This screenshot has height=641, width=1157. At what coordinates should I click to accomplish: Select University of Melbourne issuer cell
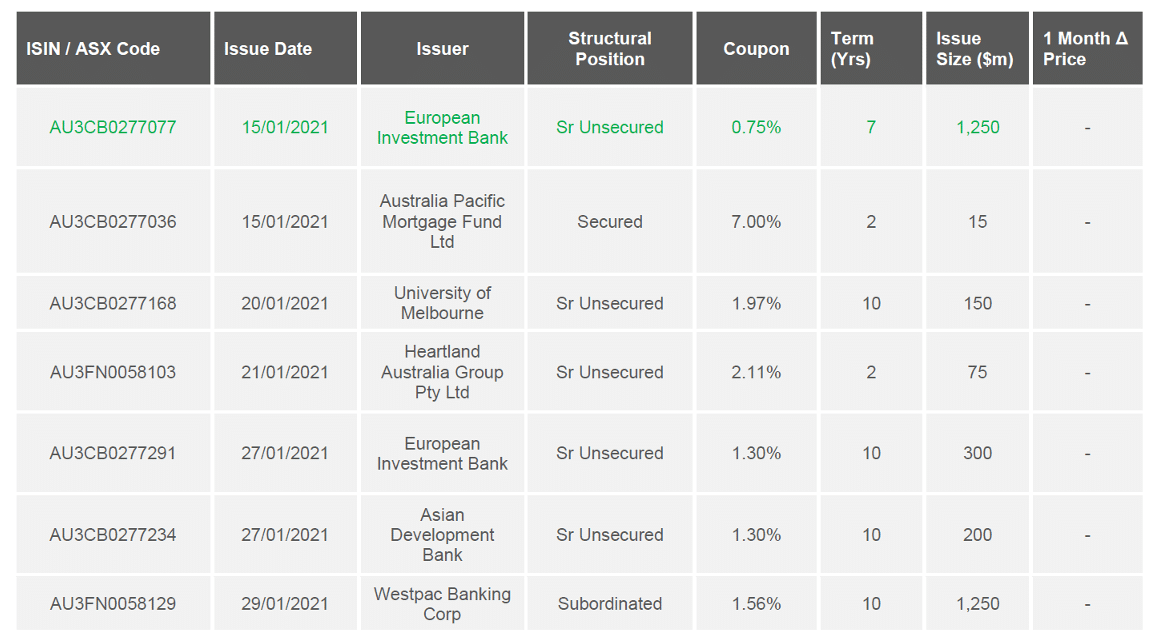pyautogui.click(x=442, y=303)
